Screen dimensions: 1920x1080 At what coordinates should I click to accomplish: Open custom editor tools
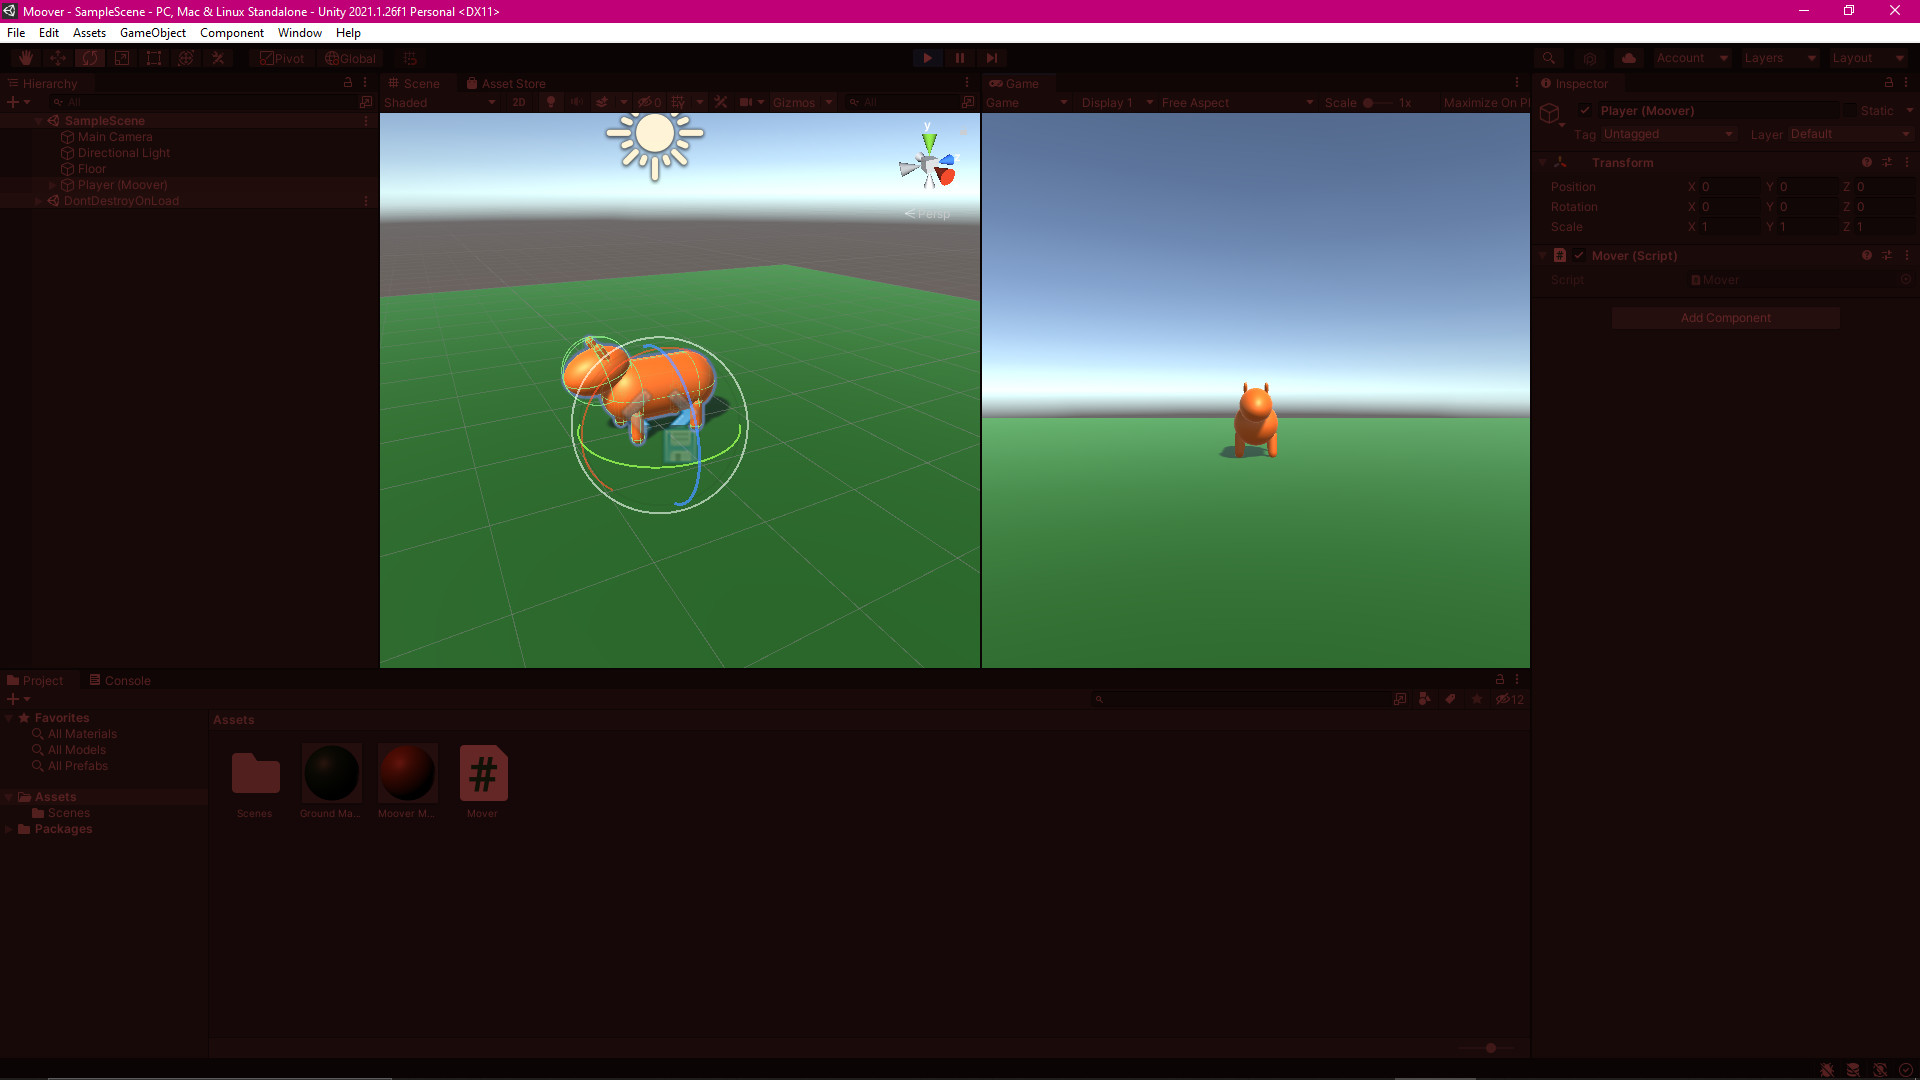[218, 58]
